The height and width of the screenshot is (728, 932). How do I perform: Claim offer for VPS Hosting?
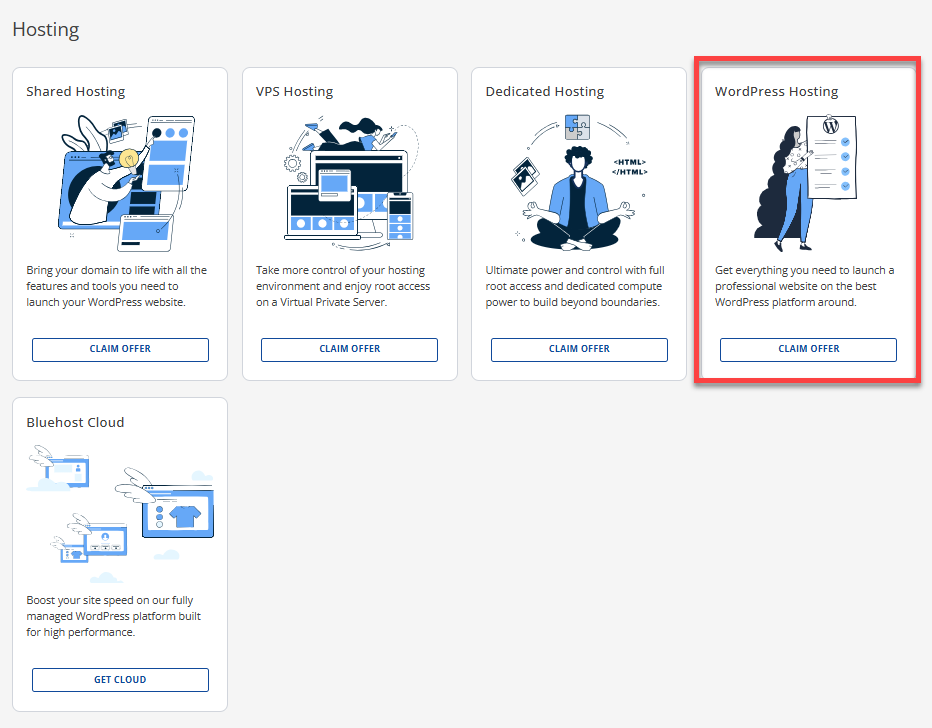point(349,349)
